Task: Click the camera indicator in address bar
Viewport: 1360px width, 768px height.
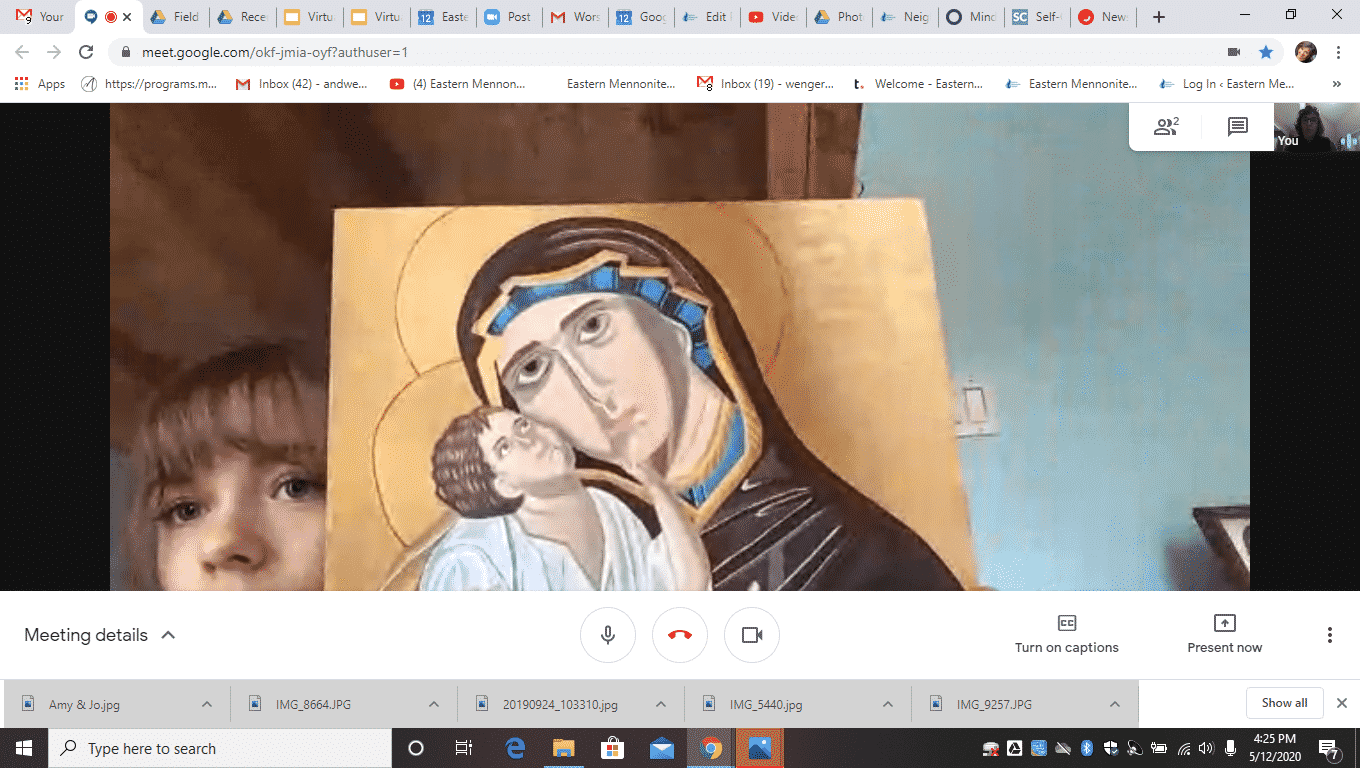Action: point(1233,52)
